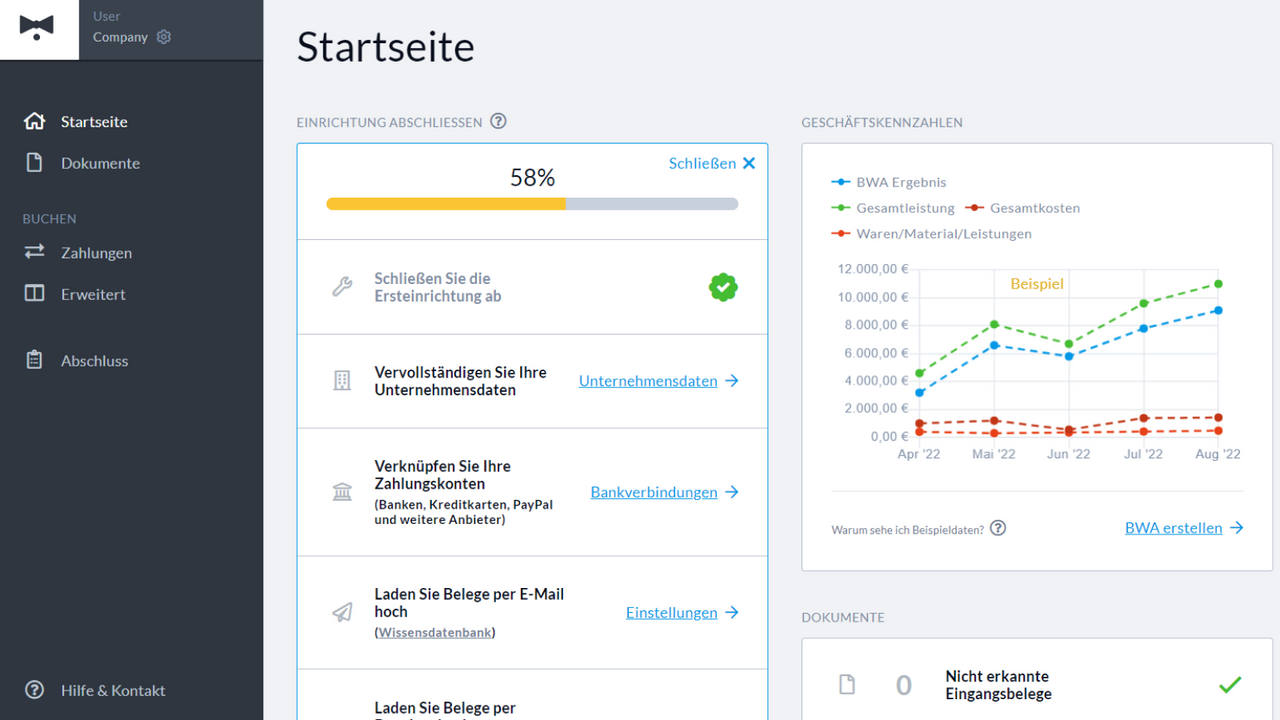The width and height of the screenshot is (1280, 720).
Task: Open company settings gear icon
Action: pos(164,37)
